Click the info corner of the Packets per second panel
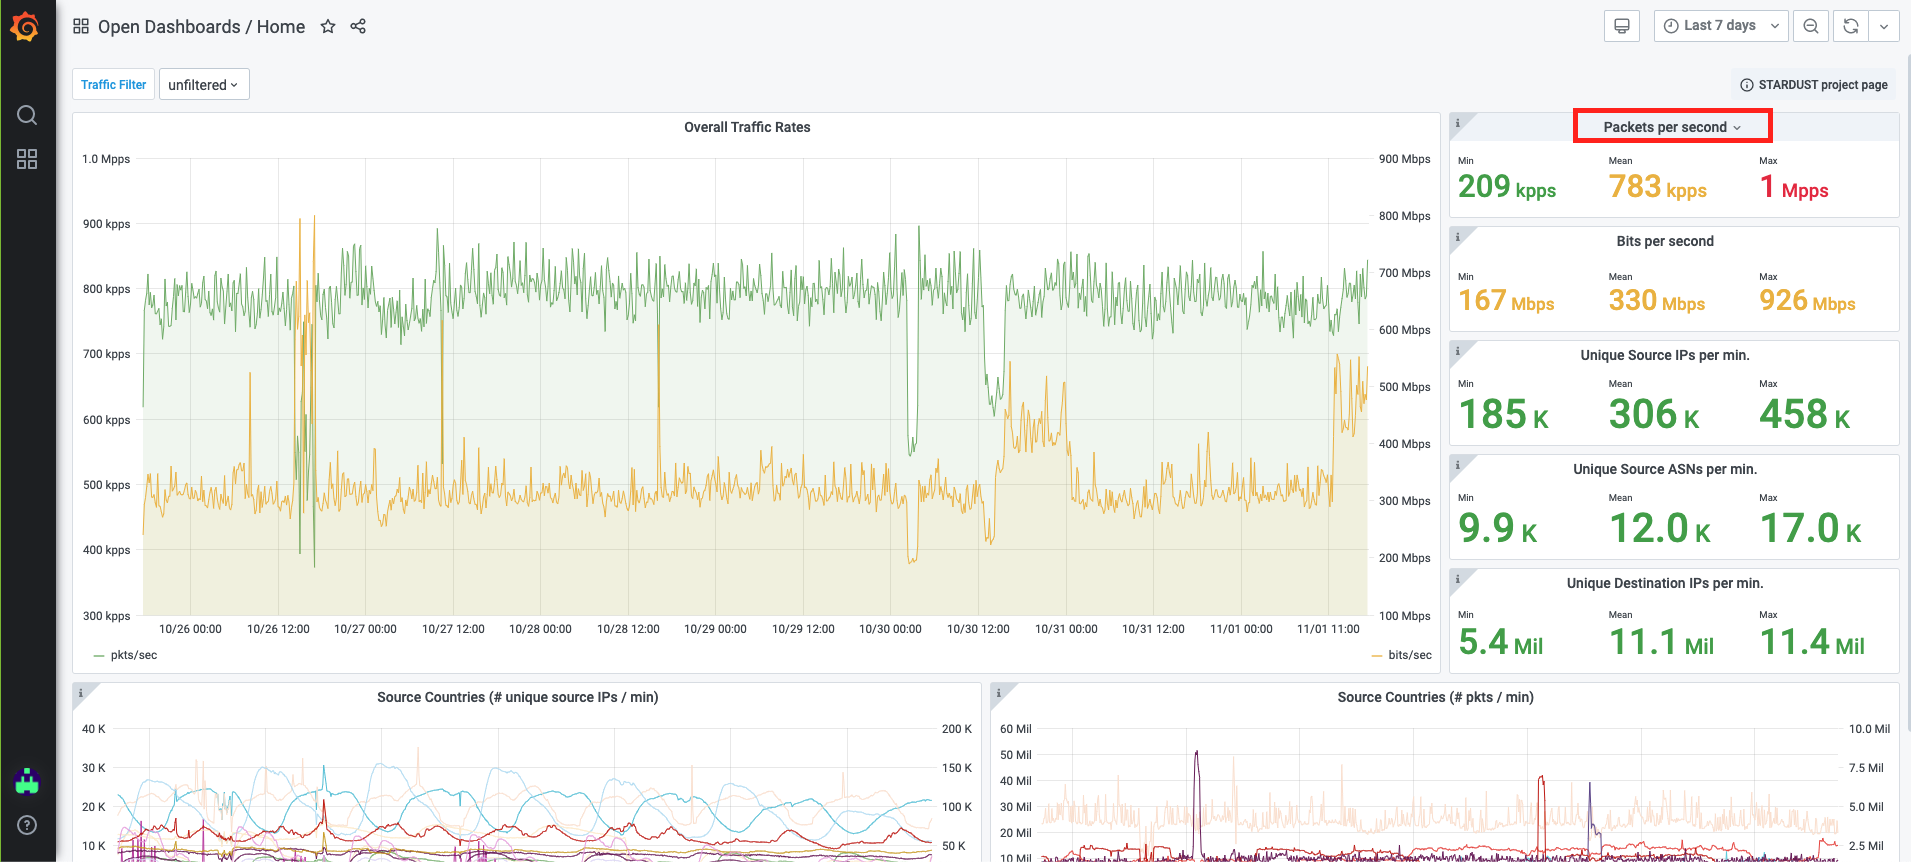This screenshot has height=862, width=1911. [1458, 123]
